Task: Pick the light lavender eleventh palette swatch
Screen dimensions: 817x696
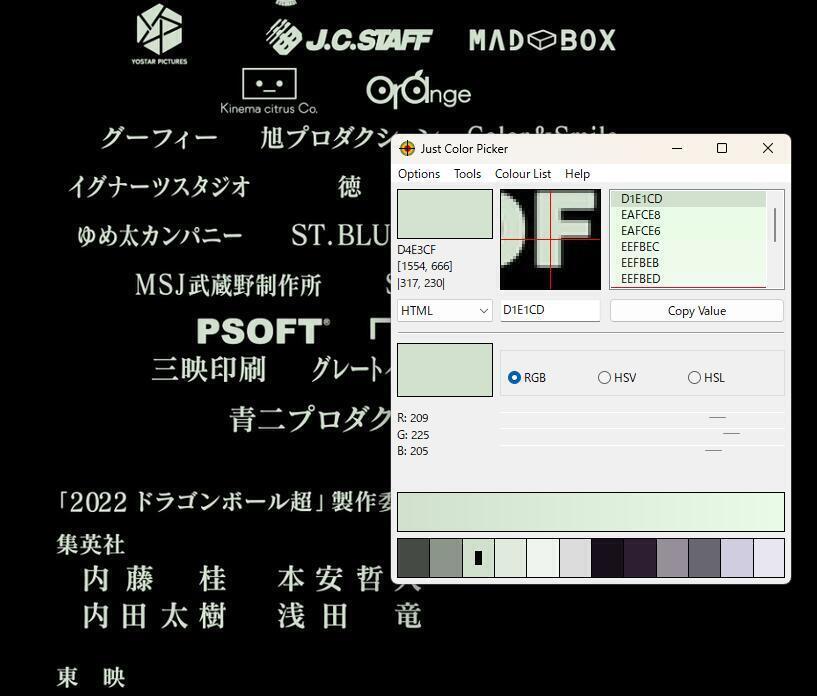Action: click(737, 558)
